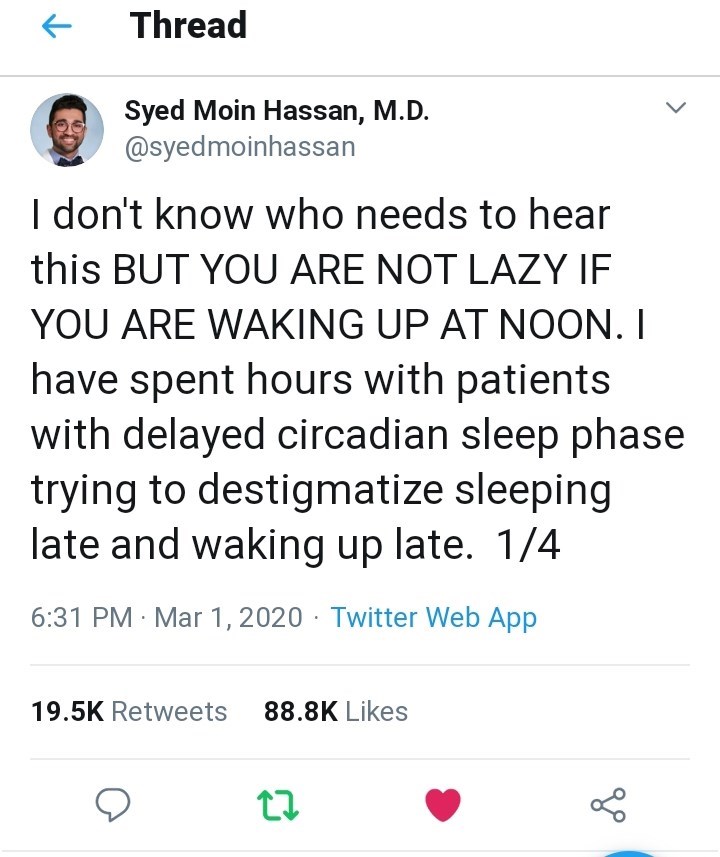
Task: Open Syed Moin Hassan's profile picture
Action: 67,130
